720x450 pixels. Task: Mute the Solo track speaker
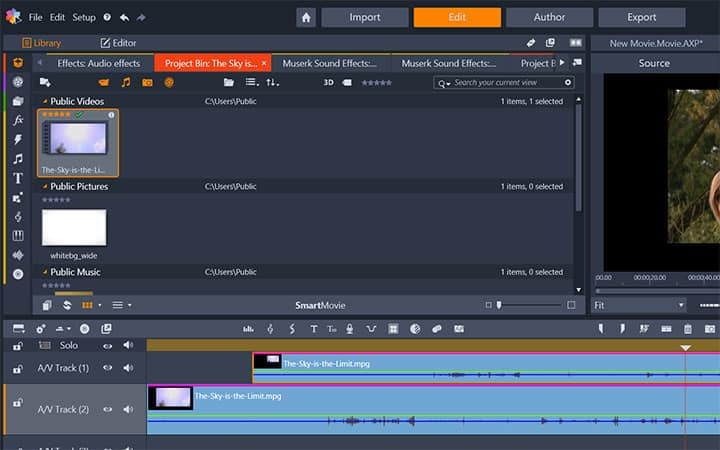128,345
